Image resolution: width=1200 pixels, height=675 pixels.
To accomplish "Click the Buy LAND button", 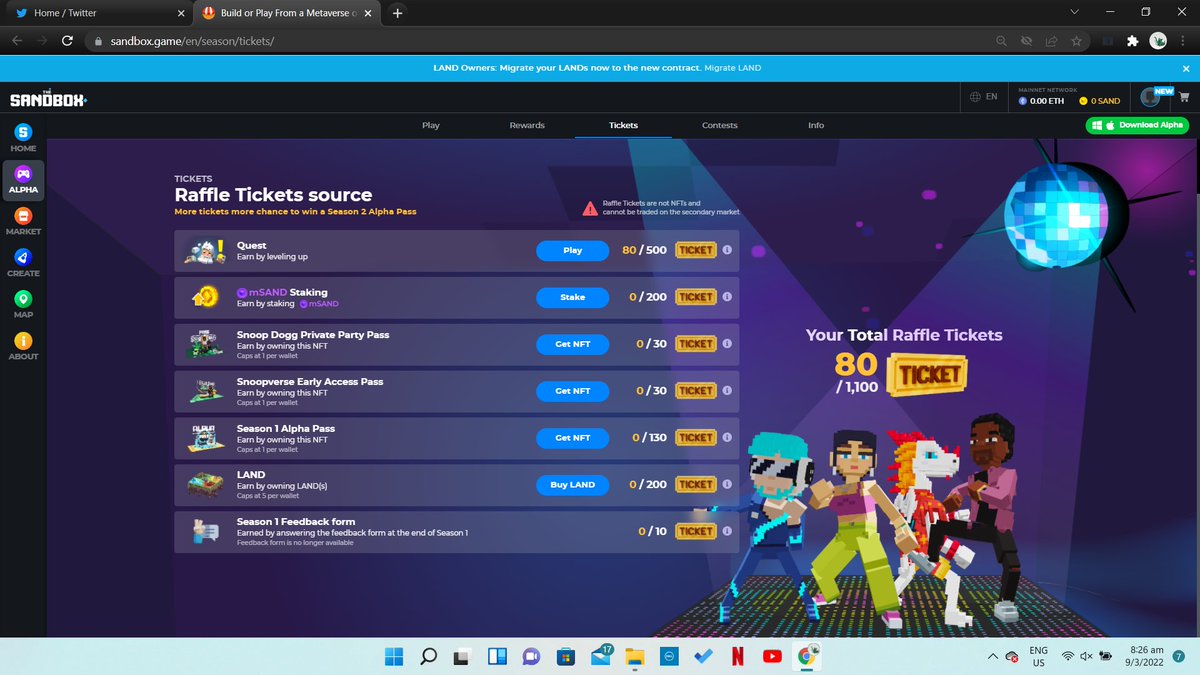I will click(x=573, y=484).
